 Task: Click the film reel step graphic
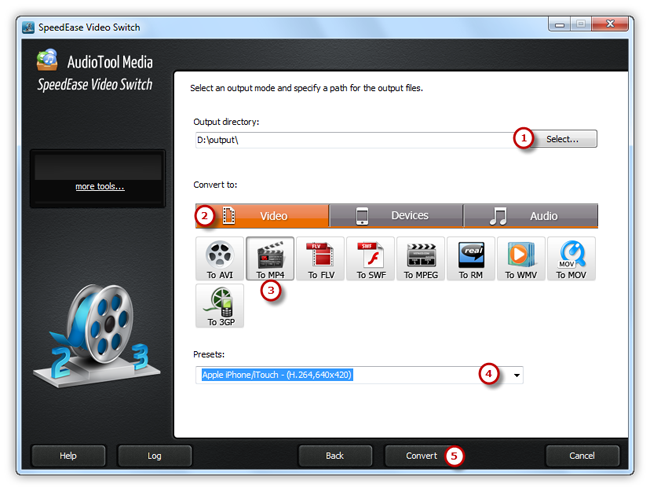97,336
